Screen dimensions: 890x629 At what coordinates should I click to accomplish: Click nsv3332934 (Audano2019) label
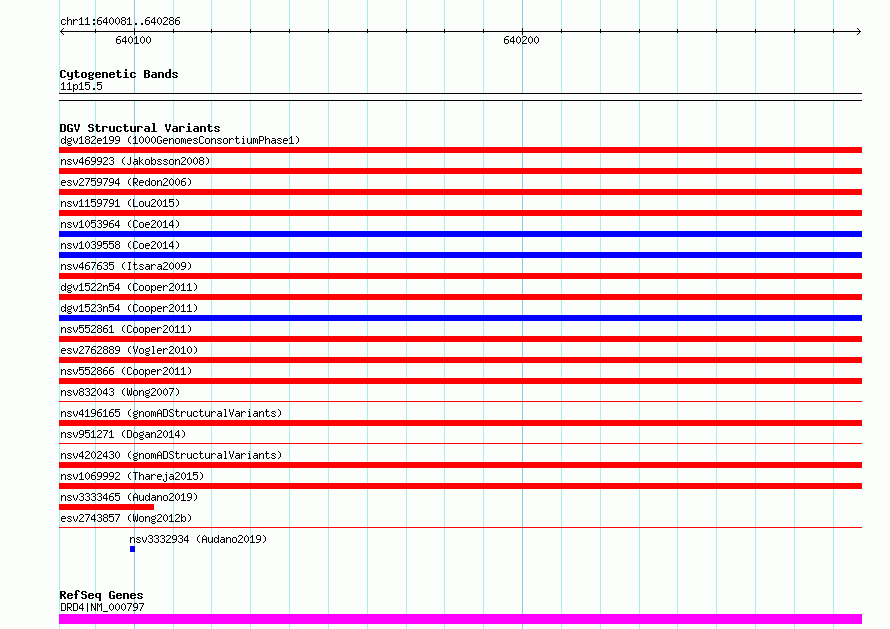[x=198, y=539]
